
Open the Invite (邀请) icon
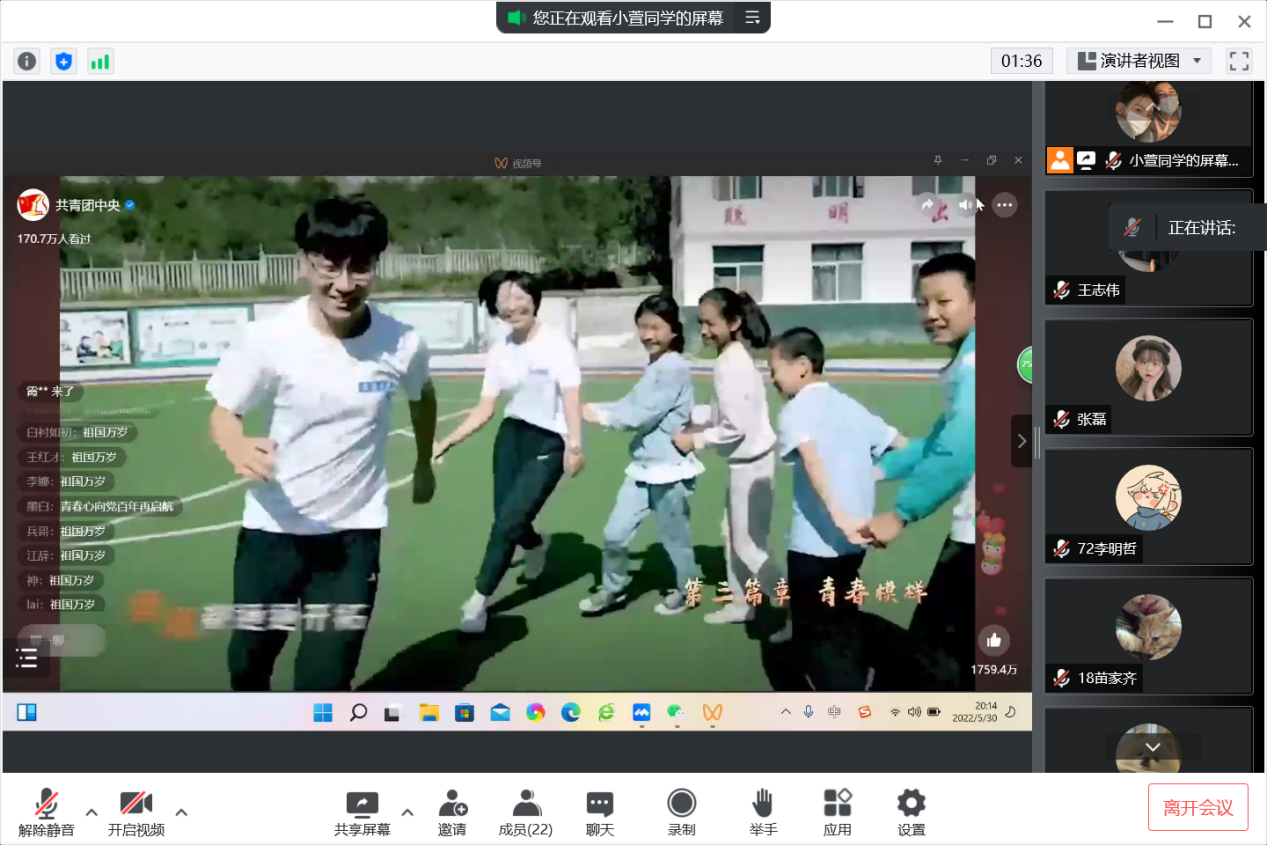452,812
